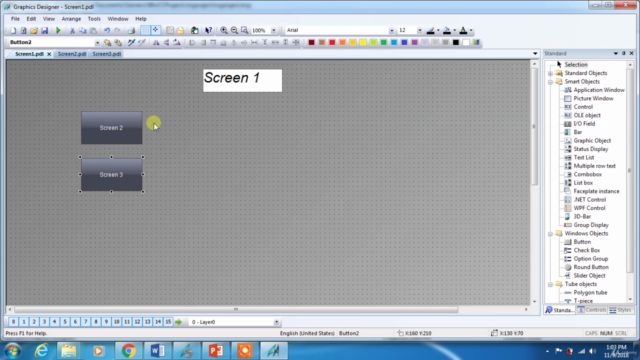Activate the What's This help pointer
Image resolution: width=640 pixels, height=360 pixels.
209,30
